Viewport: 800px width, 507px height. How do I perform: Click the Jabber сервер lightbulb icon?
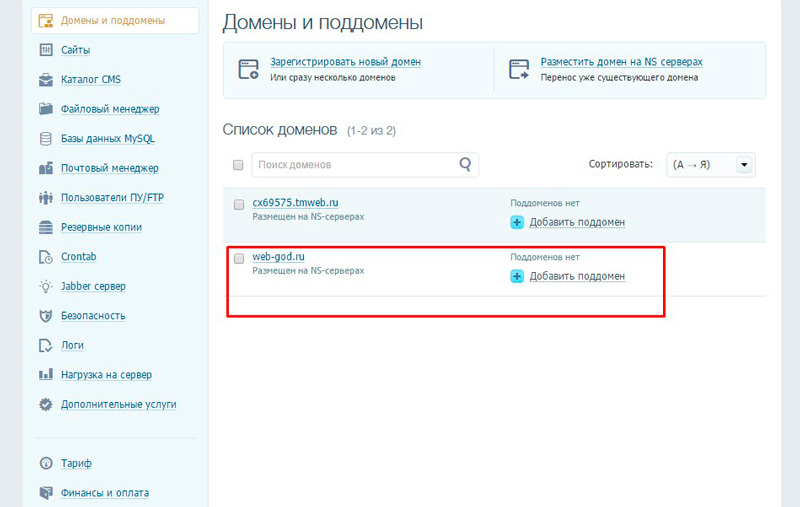tap(46, 286)
